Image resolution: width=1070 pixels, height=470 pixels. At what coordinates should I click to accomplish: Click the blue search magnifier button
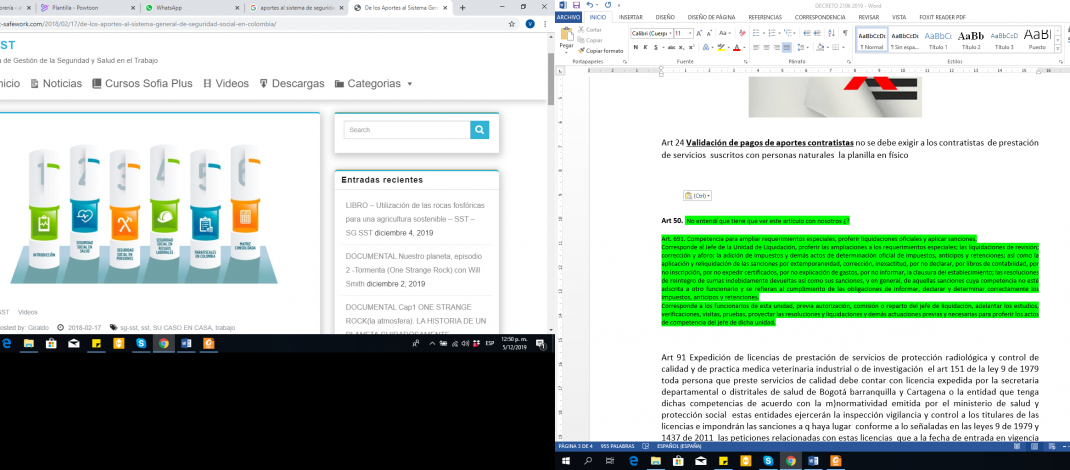click(x=480, y=129)
